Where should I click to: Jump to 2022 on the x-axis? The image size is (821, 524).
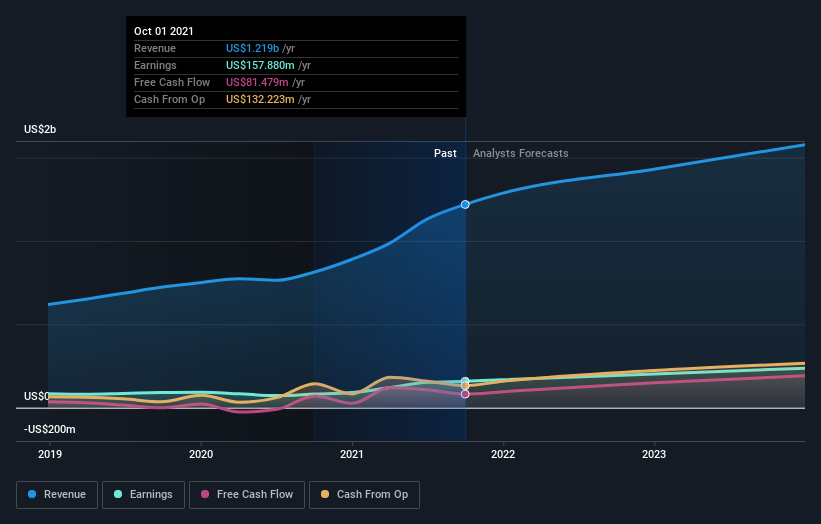click(x=503, y=453)
